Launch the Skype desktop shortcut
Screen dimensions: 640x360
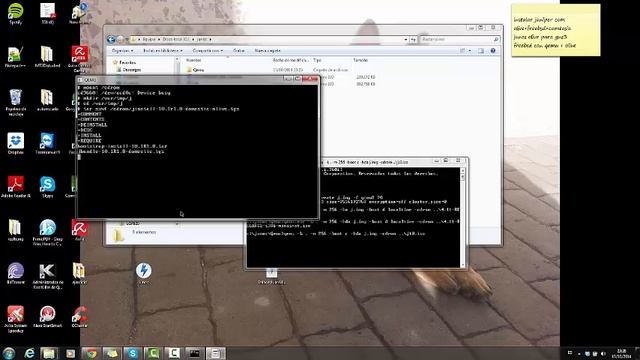tap(47, 187)
